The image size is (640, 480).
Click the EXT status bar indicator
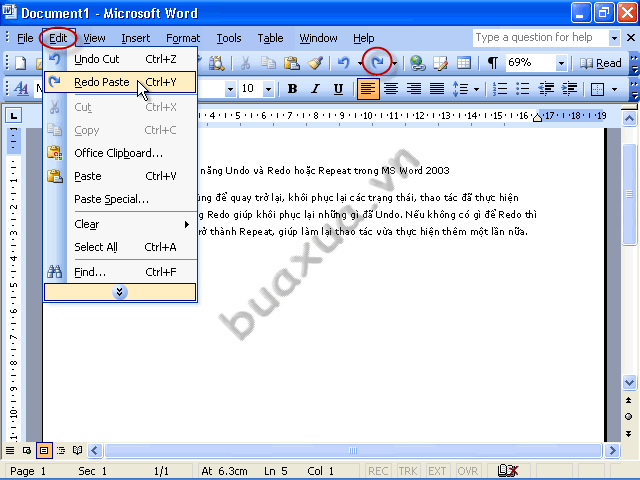[x=437, y=471]
